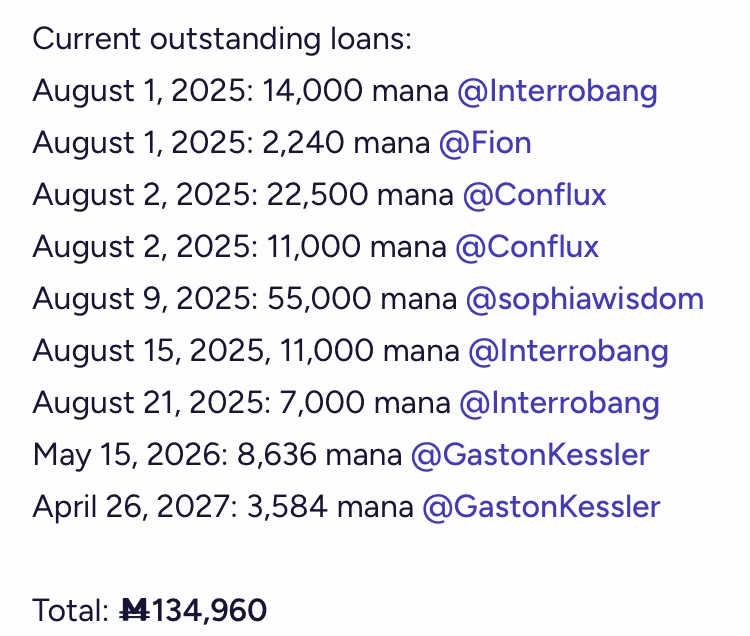This screenshot has width=750, height=636.
Task: Open @Interrobang mention on the August 15 loan
Action: [568, 351]
